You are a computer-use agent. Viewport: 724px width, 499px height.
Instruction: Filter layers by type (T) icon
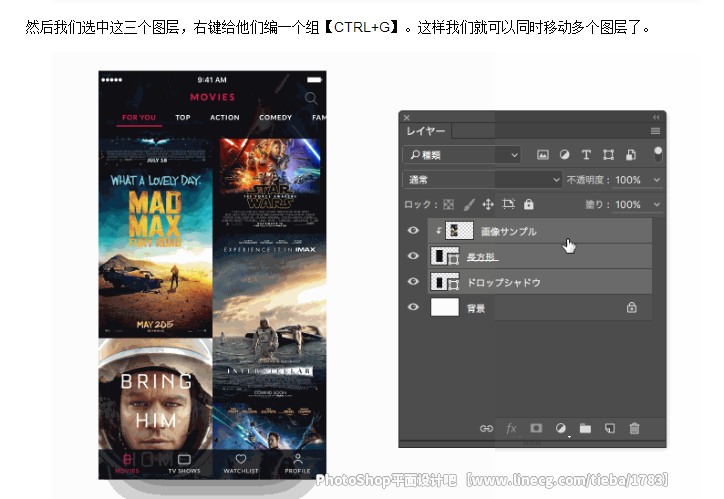coord(586,155)
